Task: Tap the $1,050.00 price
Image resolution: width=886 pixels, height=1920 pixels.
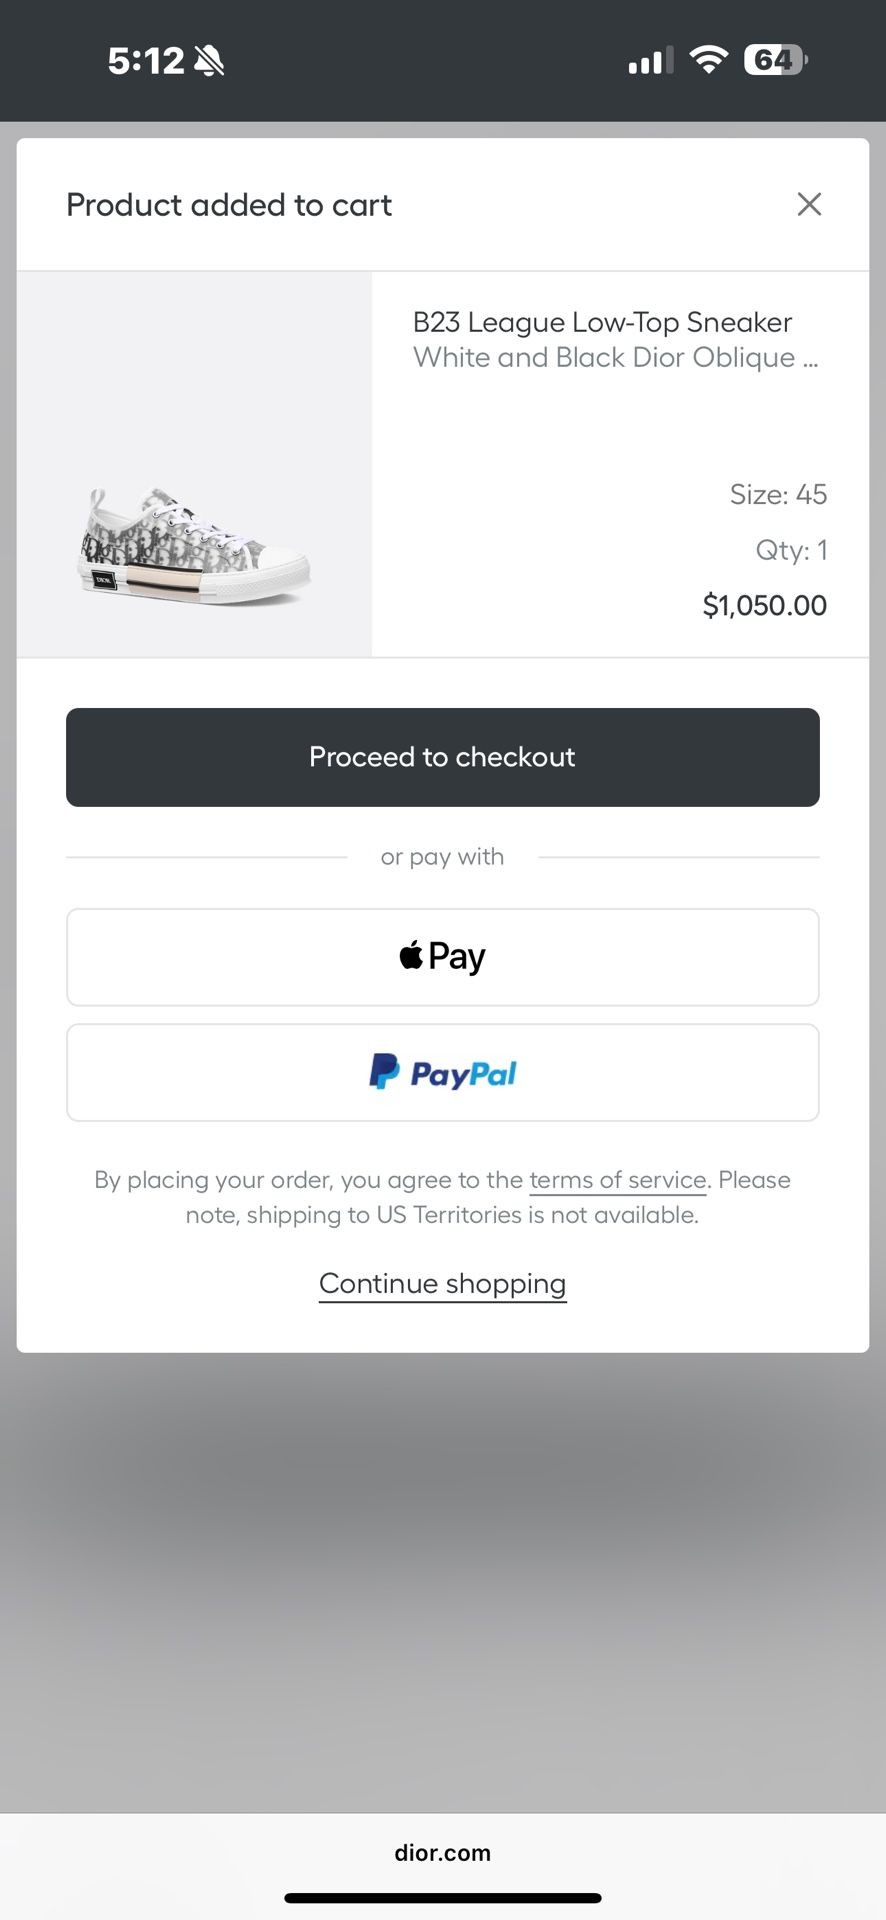Action: tap(764, 605)
